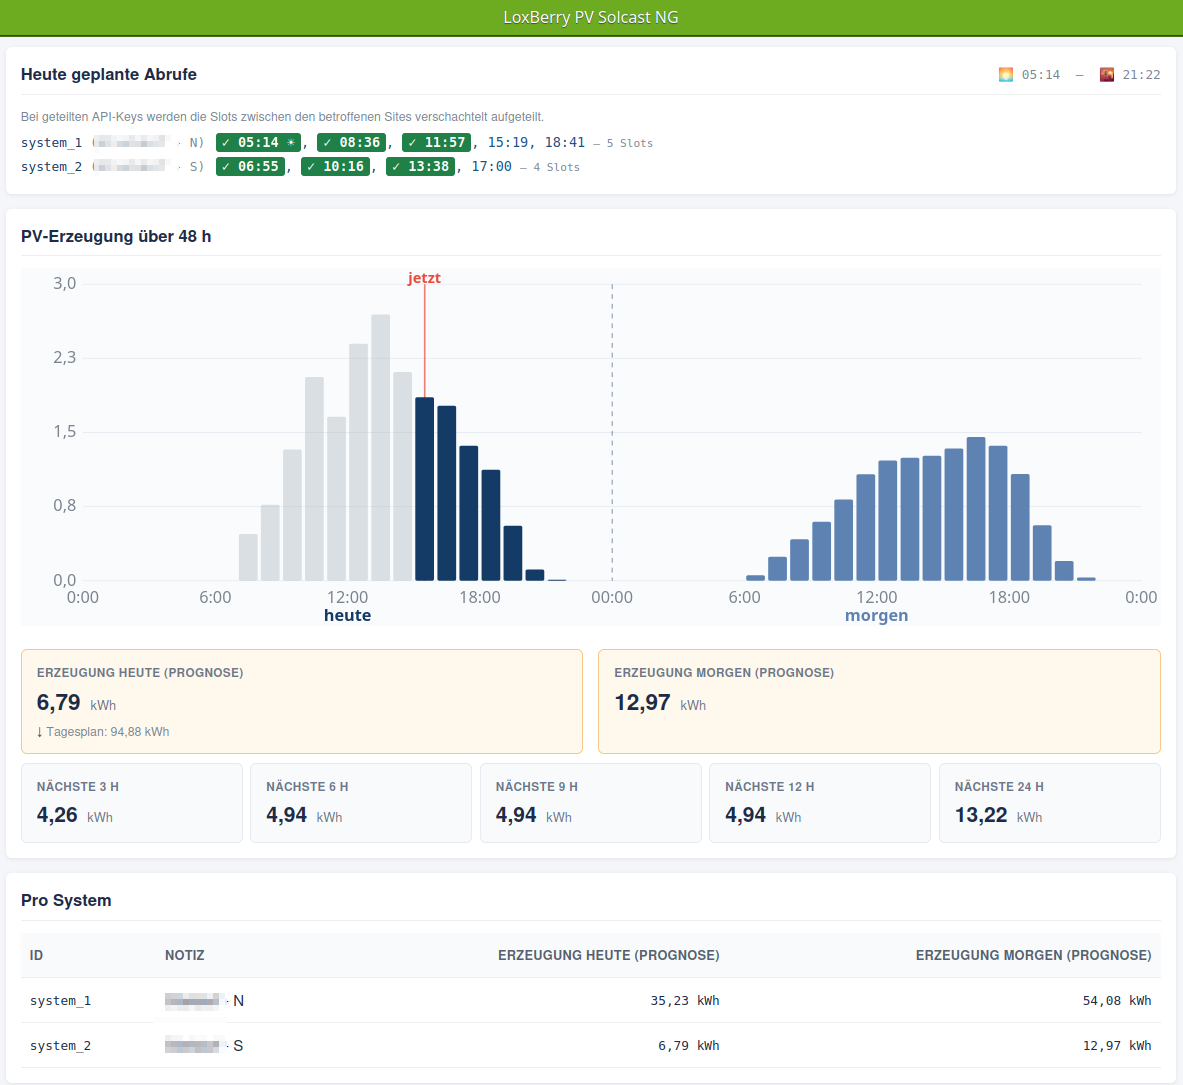This screenshot has height=1085, width=1183.
Task: Click the red 'jetzt' time marker in chart
Action: coord(424,278)
